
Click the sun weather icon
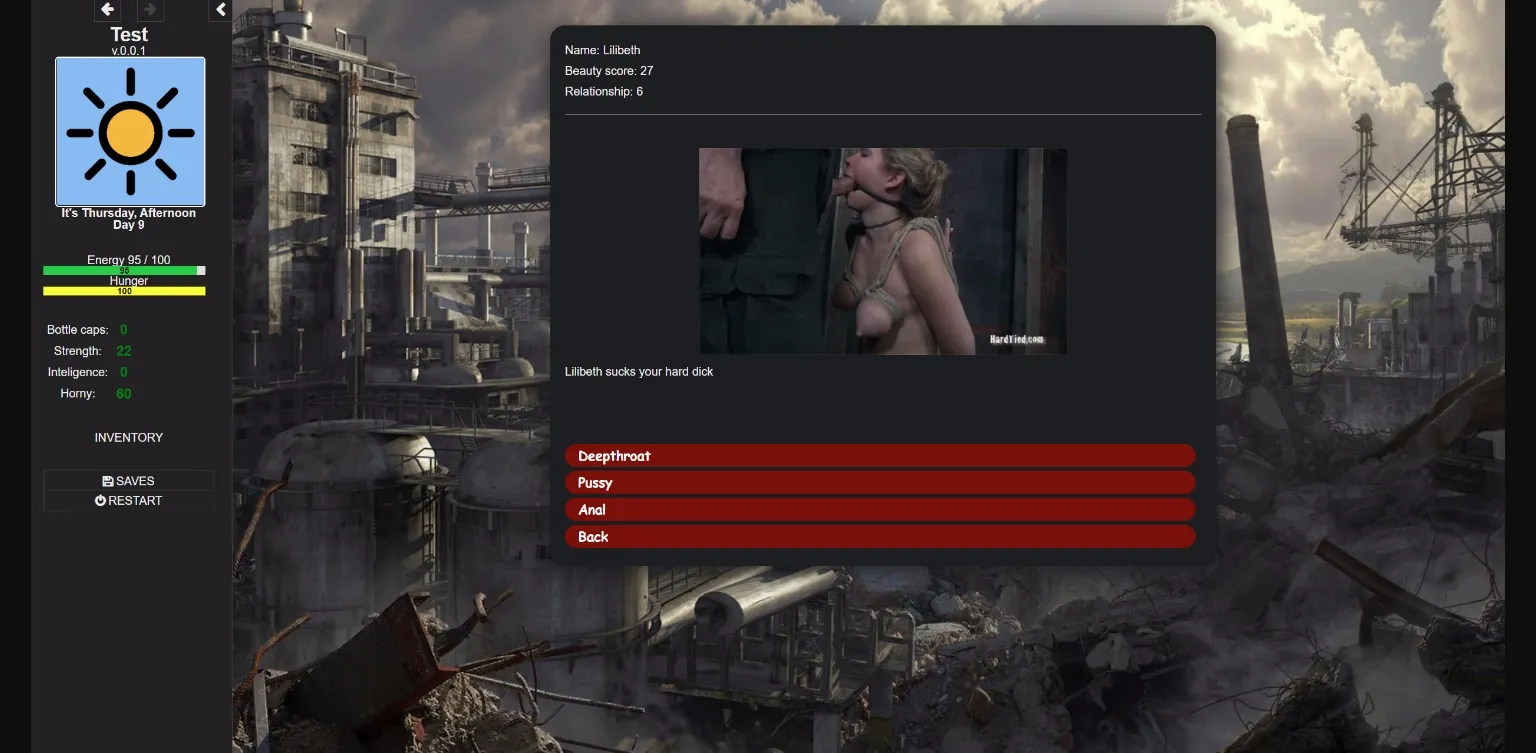(x=129, y=131)
